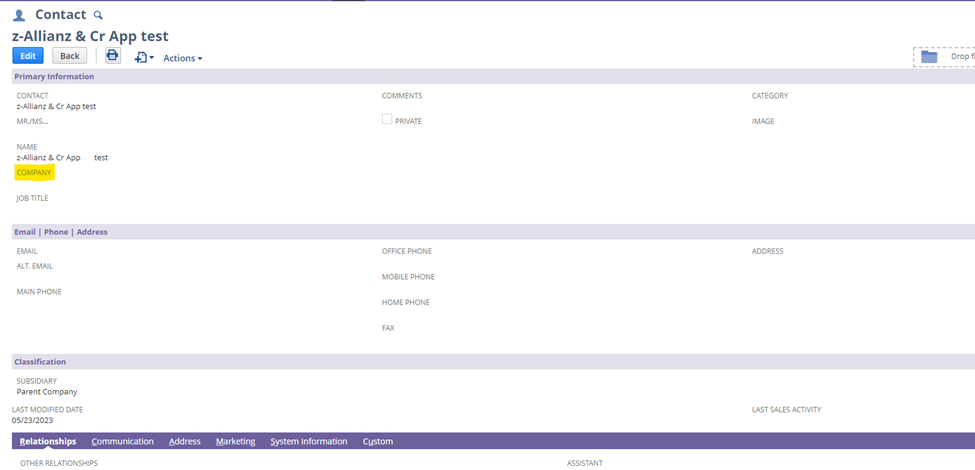The height and width of the screenshot is (470, 975).
Task: Click the OFFICE PHONE label
Action: 407,251
